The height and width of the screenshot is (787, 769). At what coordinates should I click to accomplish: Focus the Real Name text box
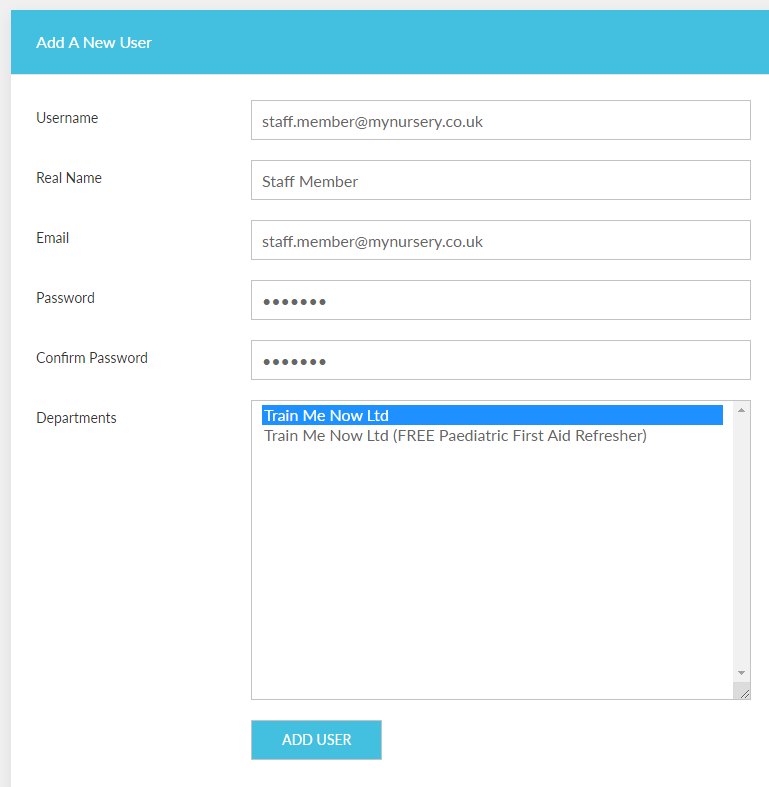tap(500, 180)
